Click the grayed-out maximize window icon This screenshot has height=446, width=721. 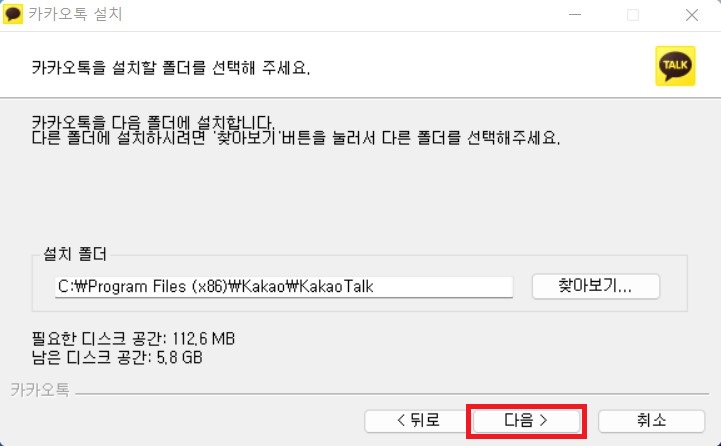(x=633, y=15)
